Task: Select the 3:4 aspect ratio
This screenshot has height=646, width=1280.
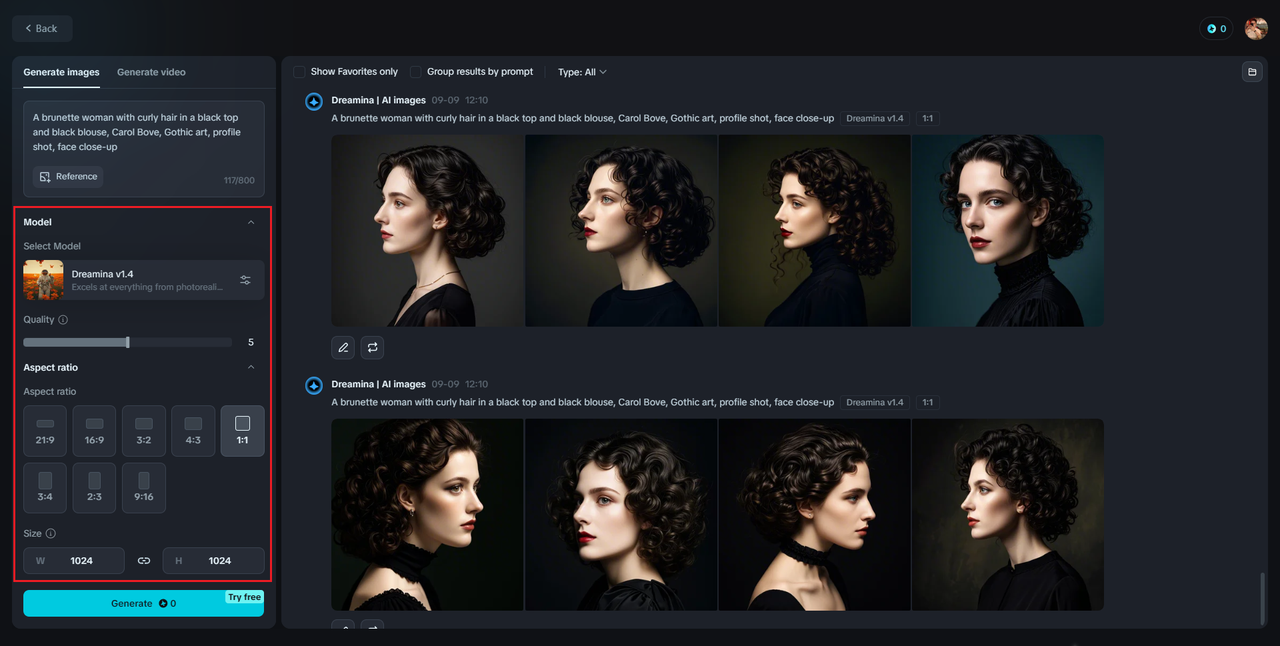Action: 45,488
